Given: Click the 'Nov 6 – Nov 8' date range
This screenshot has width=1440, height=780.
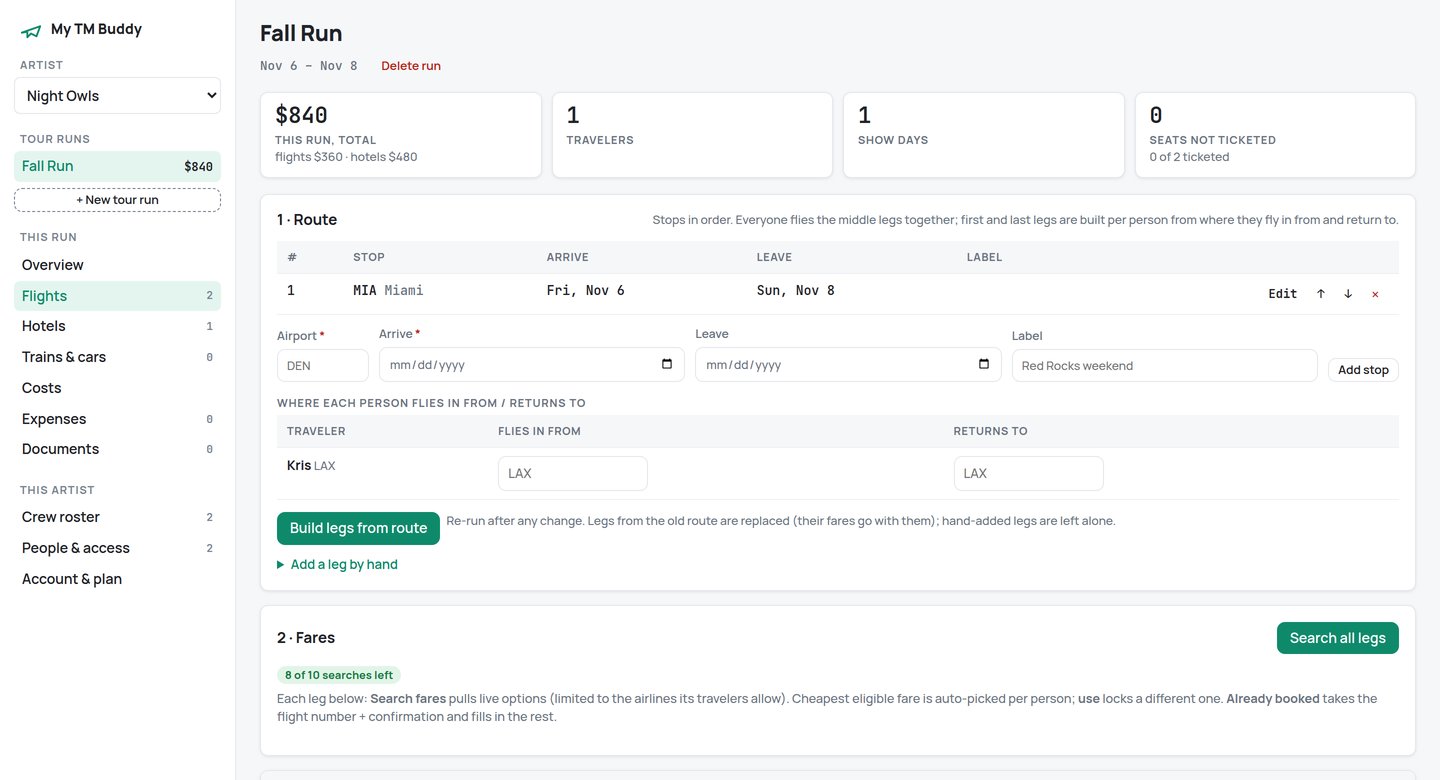Looking at the screenshot, I should tap(309, 66).
